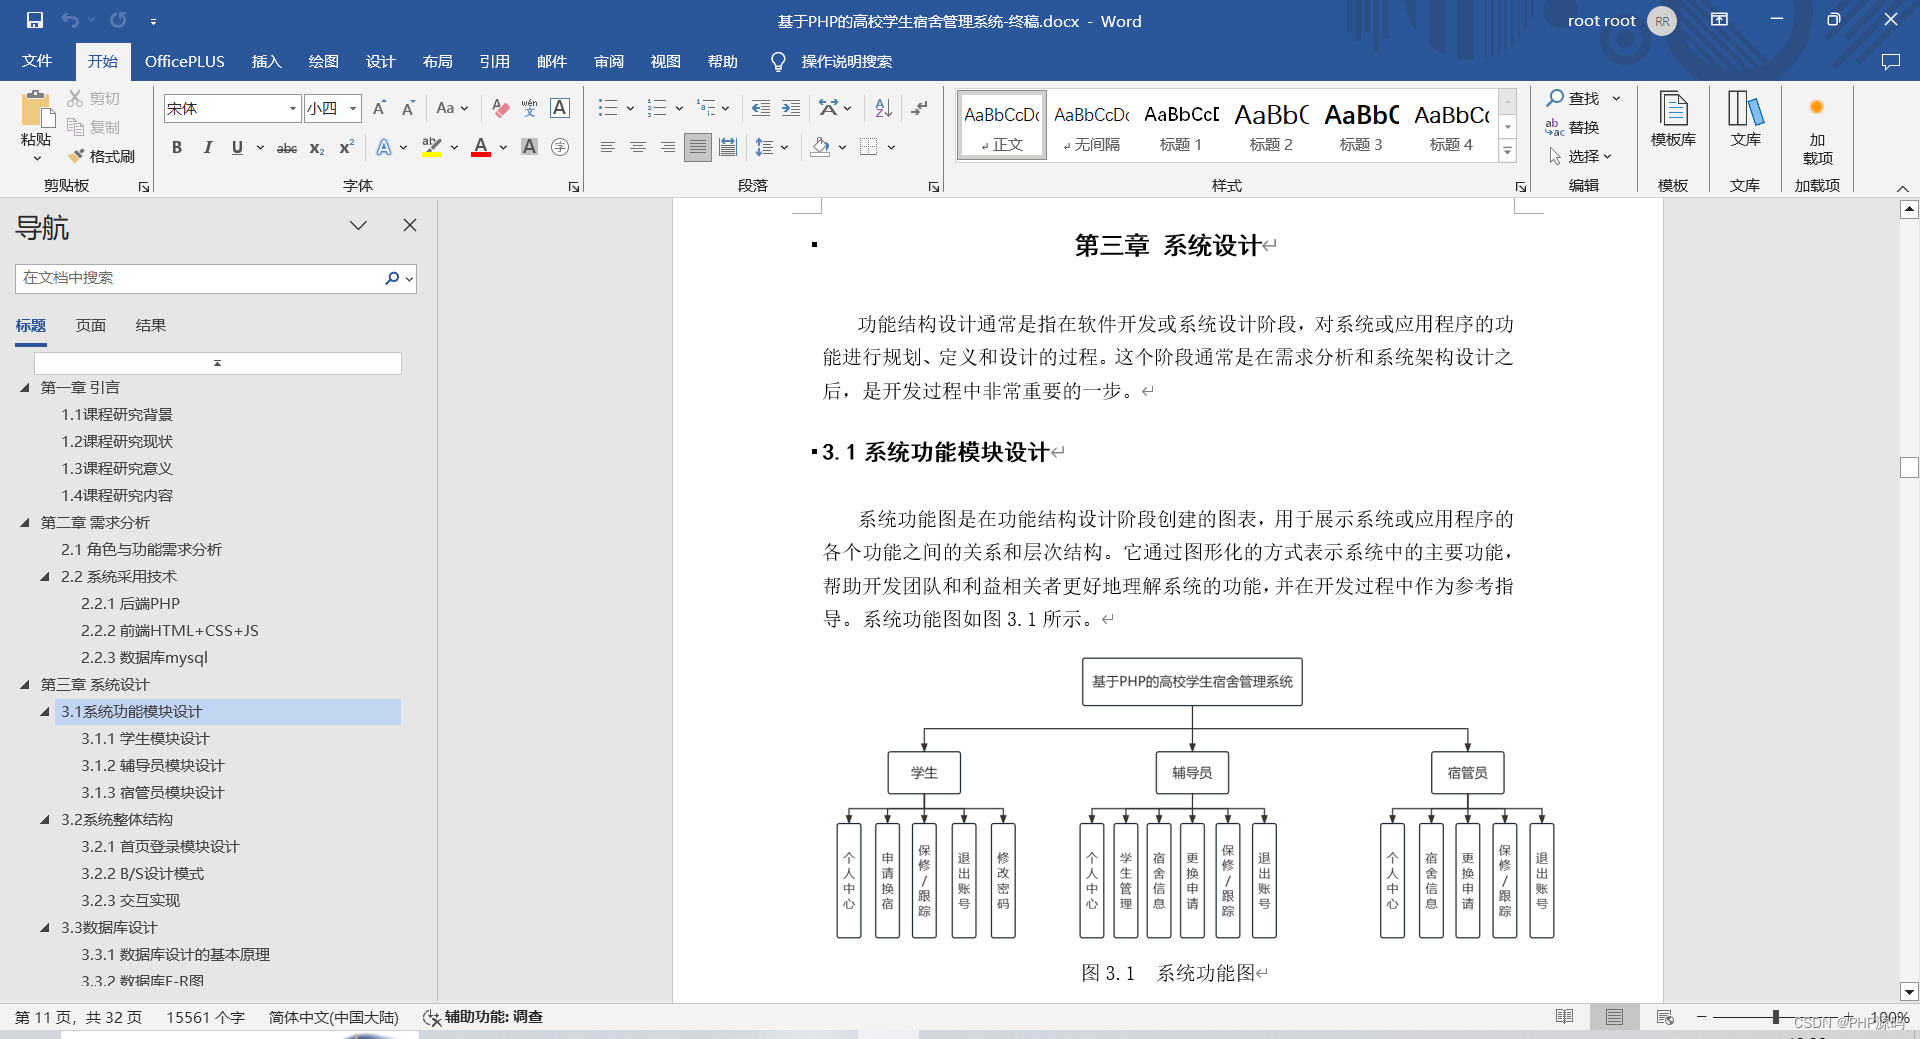Image resolution: width=1920 pixels, height=1039 pixels.
Task: Apply the 标题 1 heading style
Action: [x=1181, y=124]
